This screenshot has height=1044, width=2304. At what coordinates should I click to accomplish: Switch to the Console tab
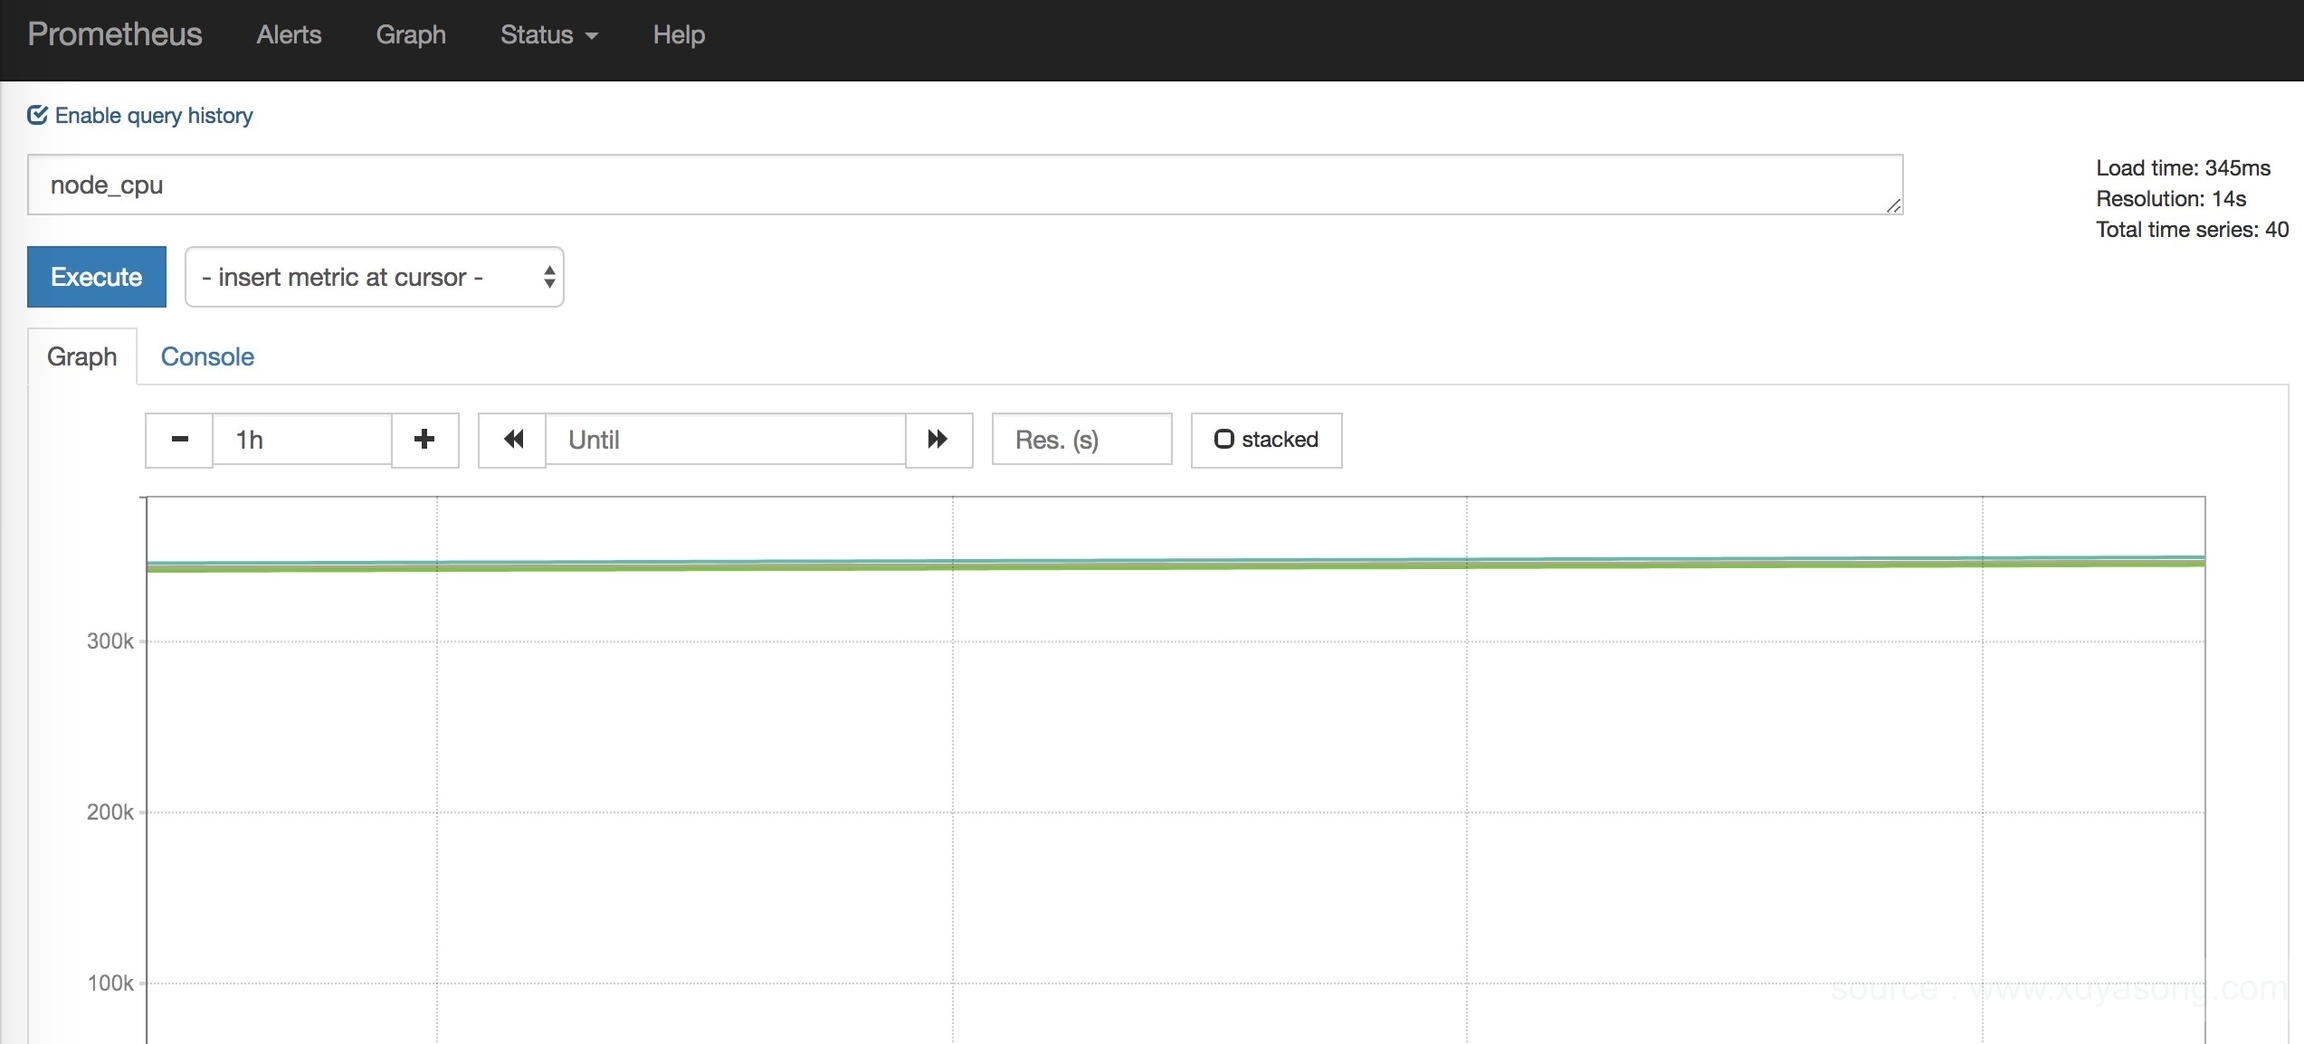point(207,357)
